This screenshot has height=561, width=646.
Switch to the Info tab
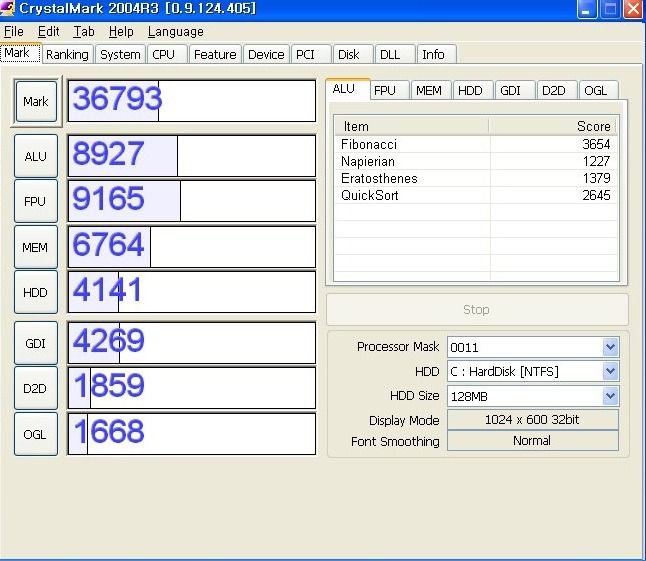[436, 54]
